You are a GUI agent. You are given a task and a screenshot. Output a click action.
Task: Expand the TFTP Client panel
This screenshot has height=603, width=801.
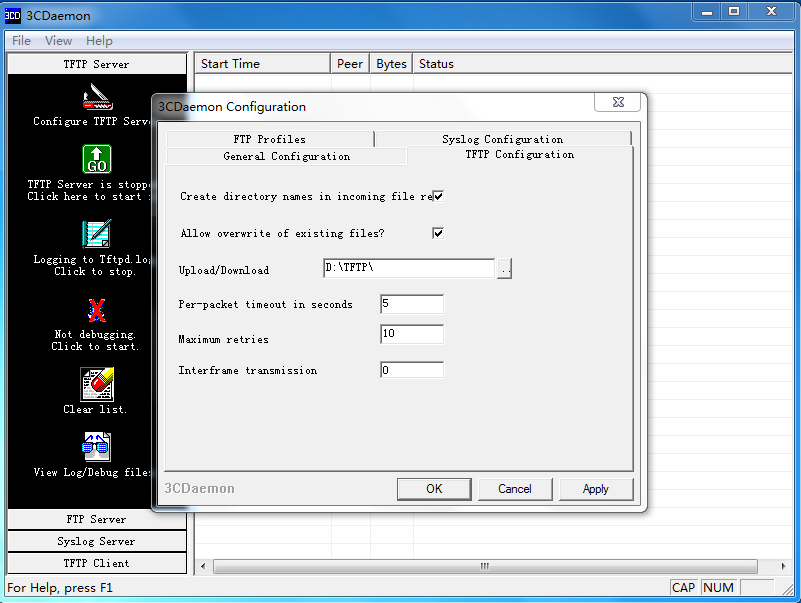(97, 563)
